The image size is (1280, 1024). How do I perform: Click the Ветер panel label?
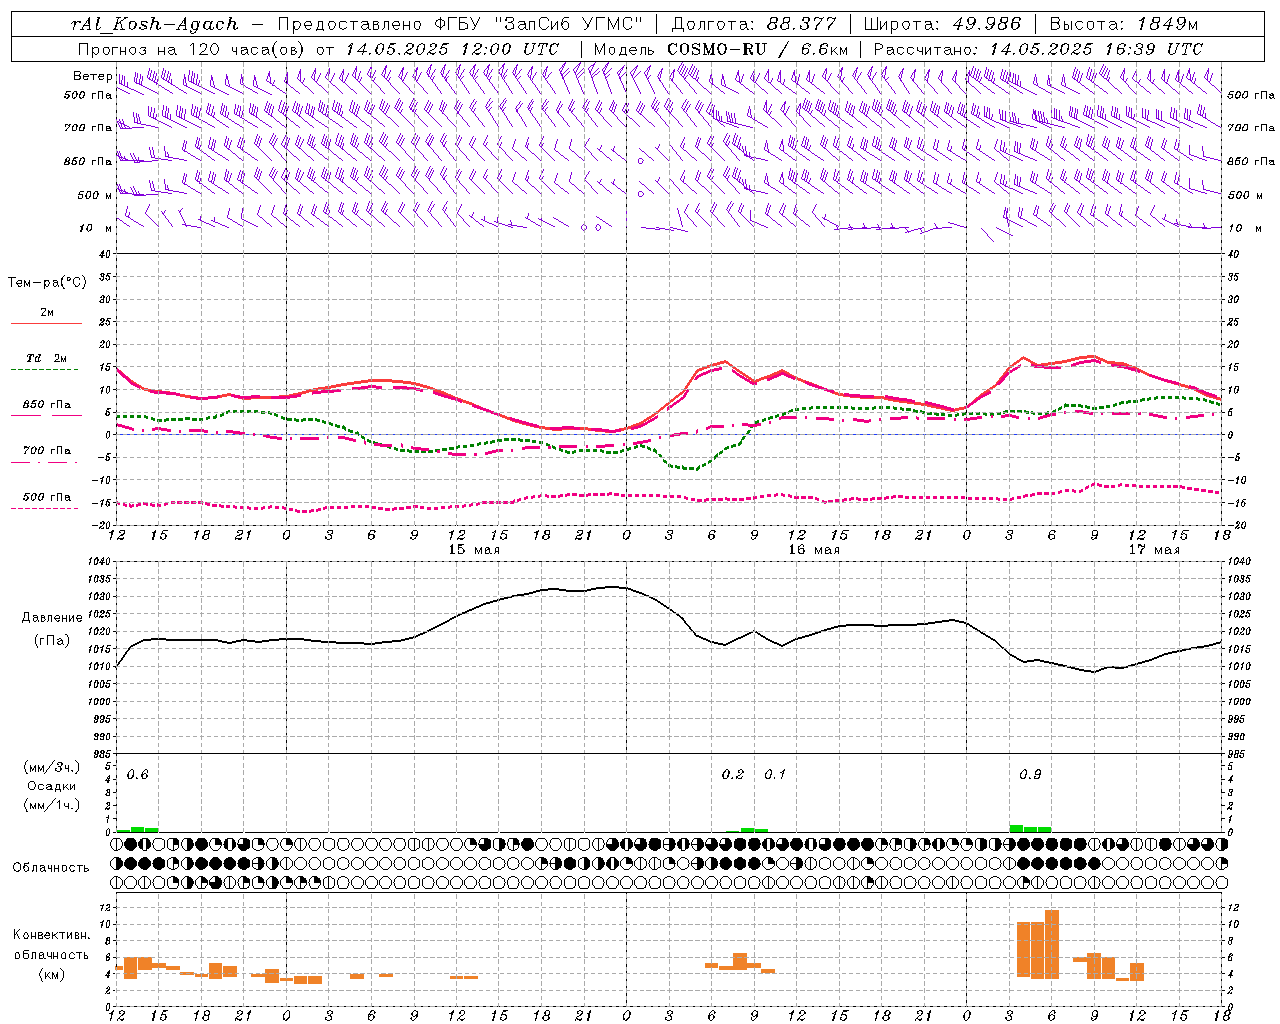pos(92,76)
